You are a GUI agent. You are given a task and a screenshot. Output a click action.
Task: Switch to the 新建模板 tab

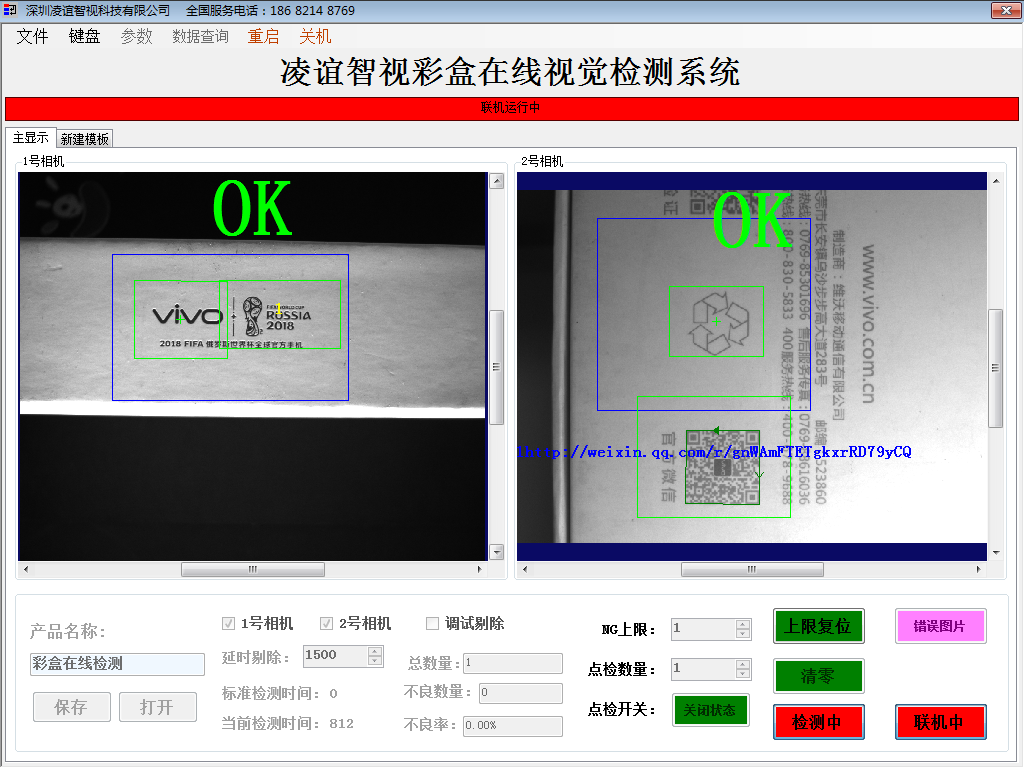tap(84, 139)
